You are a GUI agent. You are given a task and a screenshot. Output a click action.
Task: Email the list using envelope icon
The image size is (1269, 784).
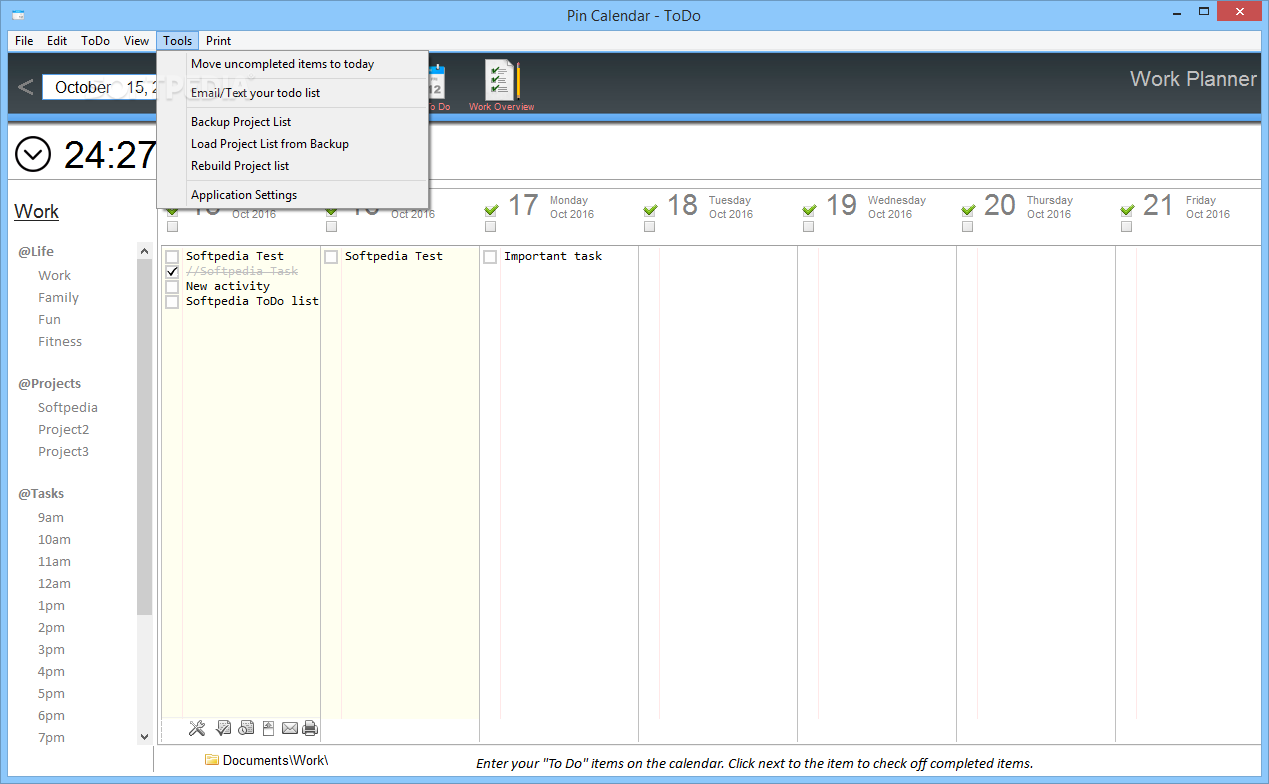[x=290, y=728]
